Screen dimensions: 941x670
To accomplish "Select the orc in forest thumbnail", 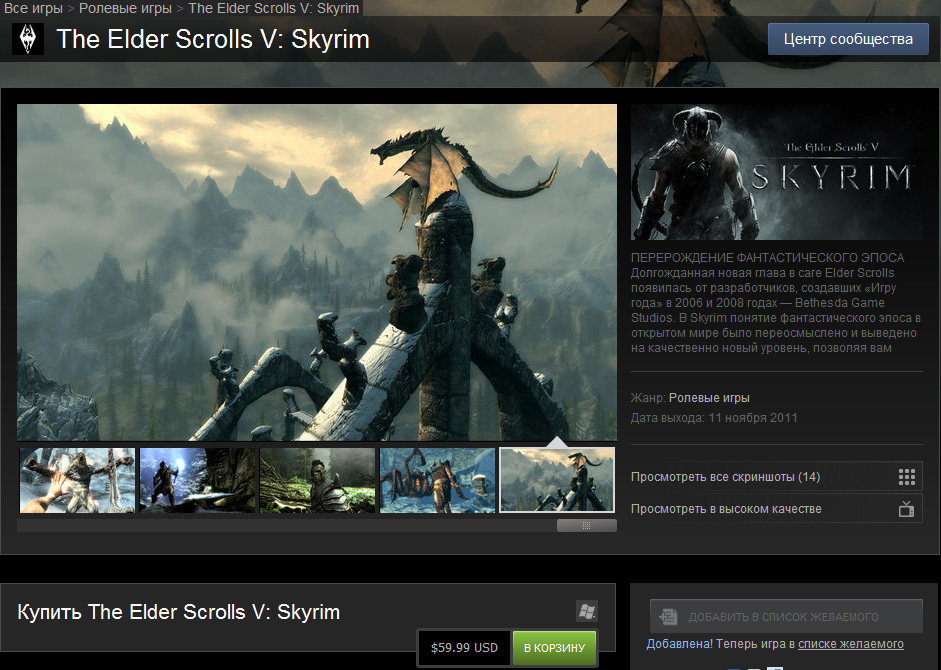I will click(317, 480).
